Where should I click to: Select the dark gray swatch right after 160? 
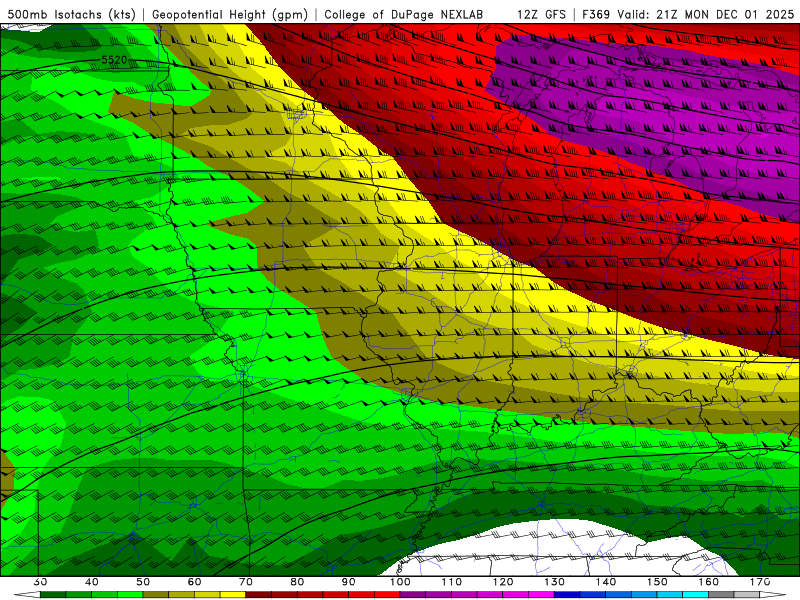(x=721, y=594)
